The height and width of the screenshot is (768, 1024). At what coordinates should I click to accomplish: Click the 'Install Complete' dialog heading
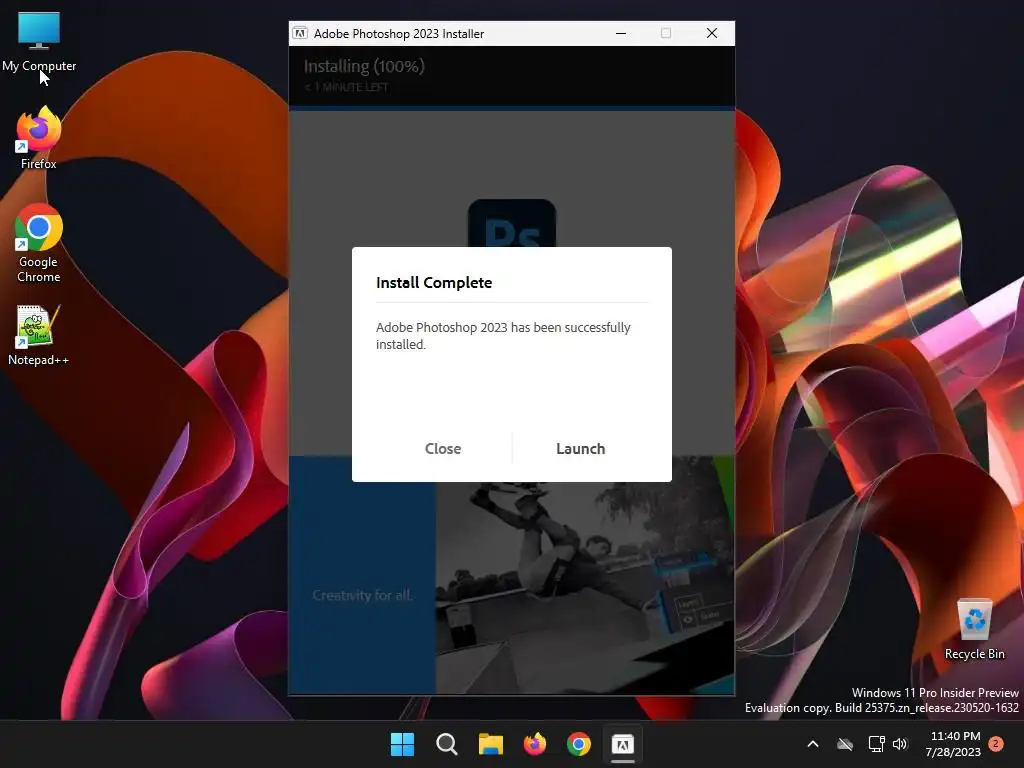(434, 283)
